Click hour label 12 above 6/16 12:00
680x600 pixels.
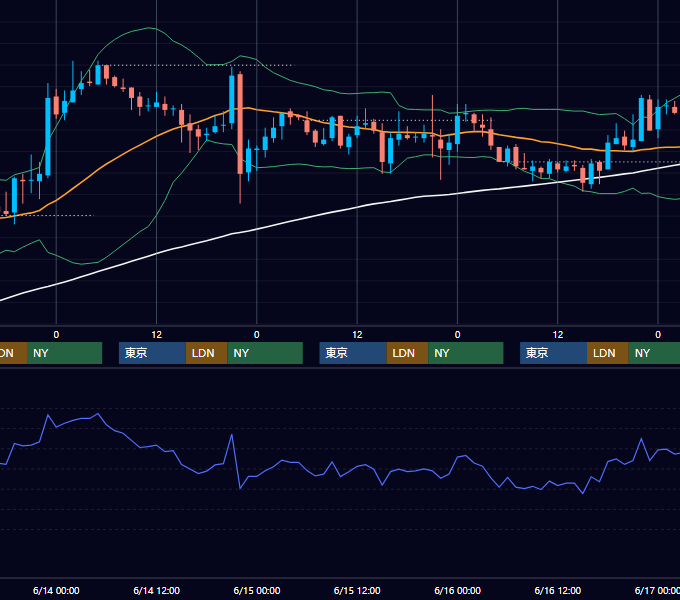558,335
